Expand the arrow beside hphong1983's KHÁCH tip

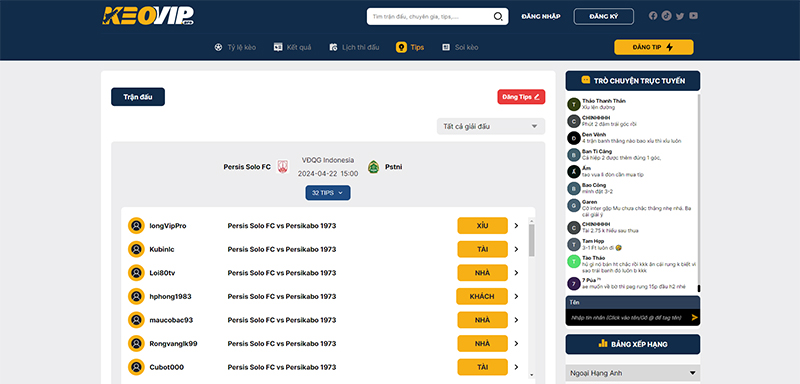click(516, 296)
